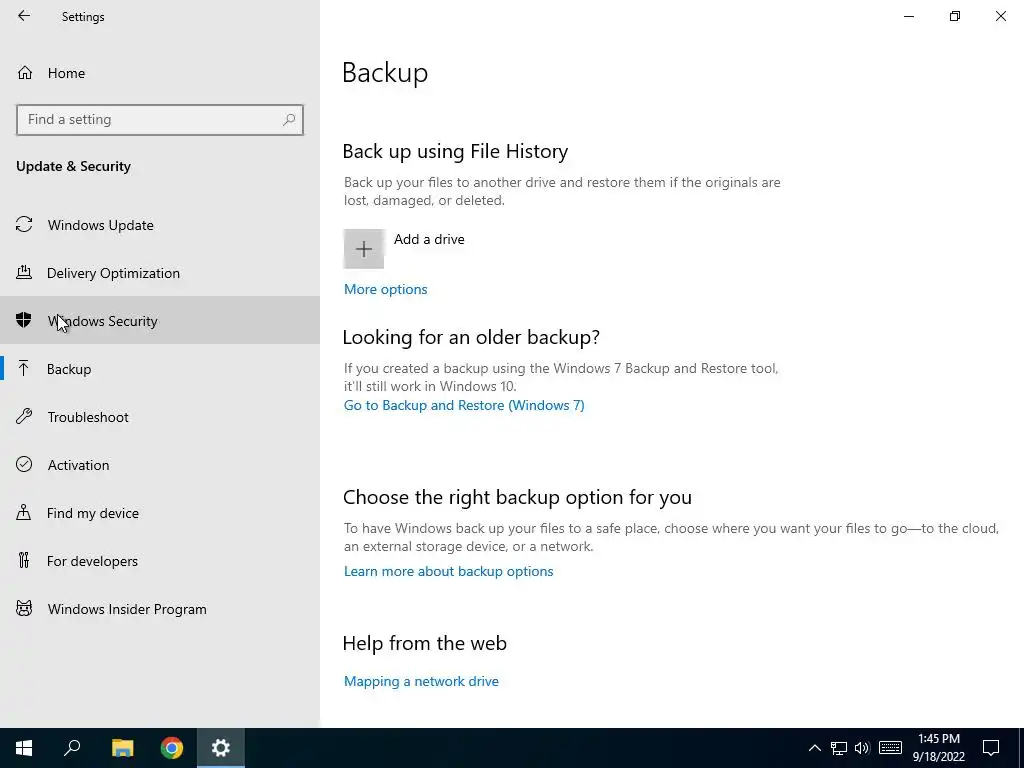Click the Home house icon

[25, 72]
